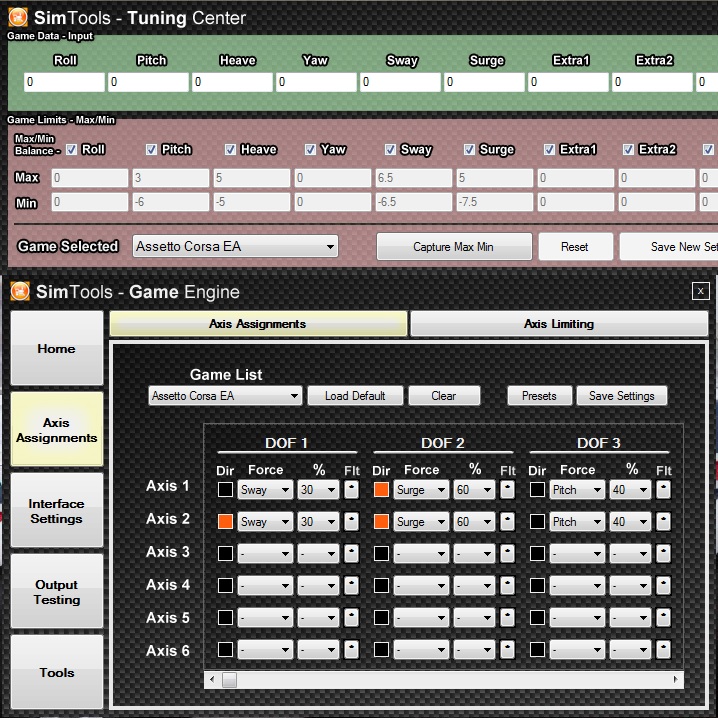Open Axis 5 DOF 1 filter button
This screenshot has width=718, height=718.
coord(351,618)
